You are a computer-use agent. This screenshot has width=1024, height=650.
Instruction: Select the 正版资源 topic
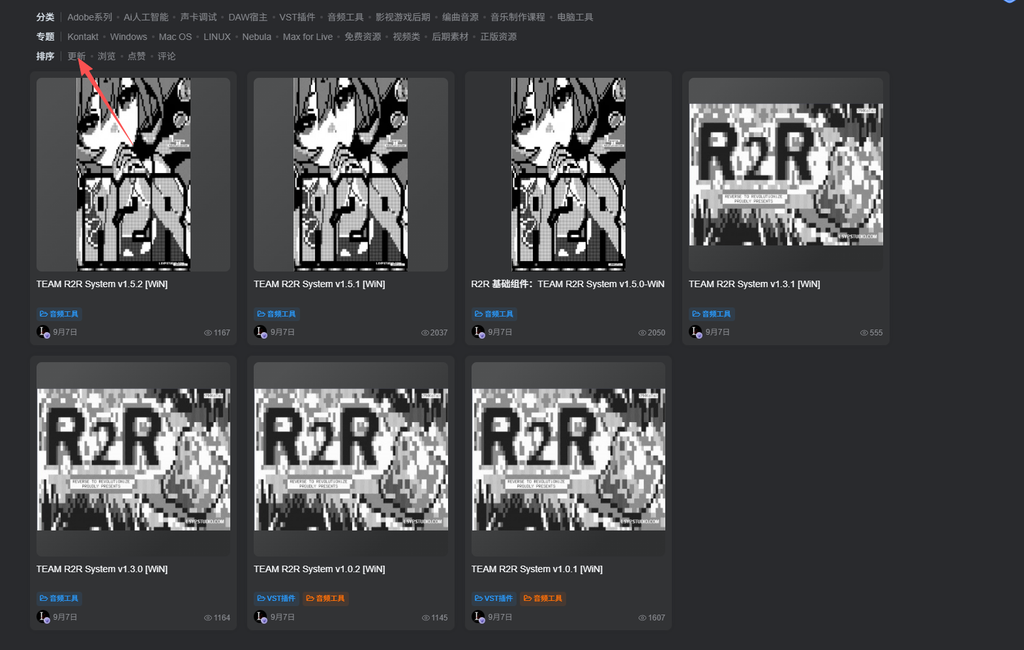coord(498,37)
